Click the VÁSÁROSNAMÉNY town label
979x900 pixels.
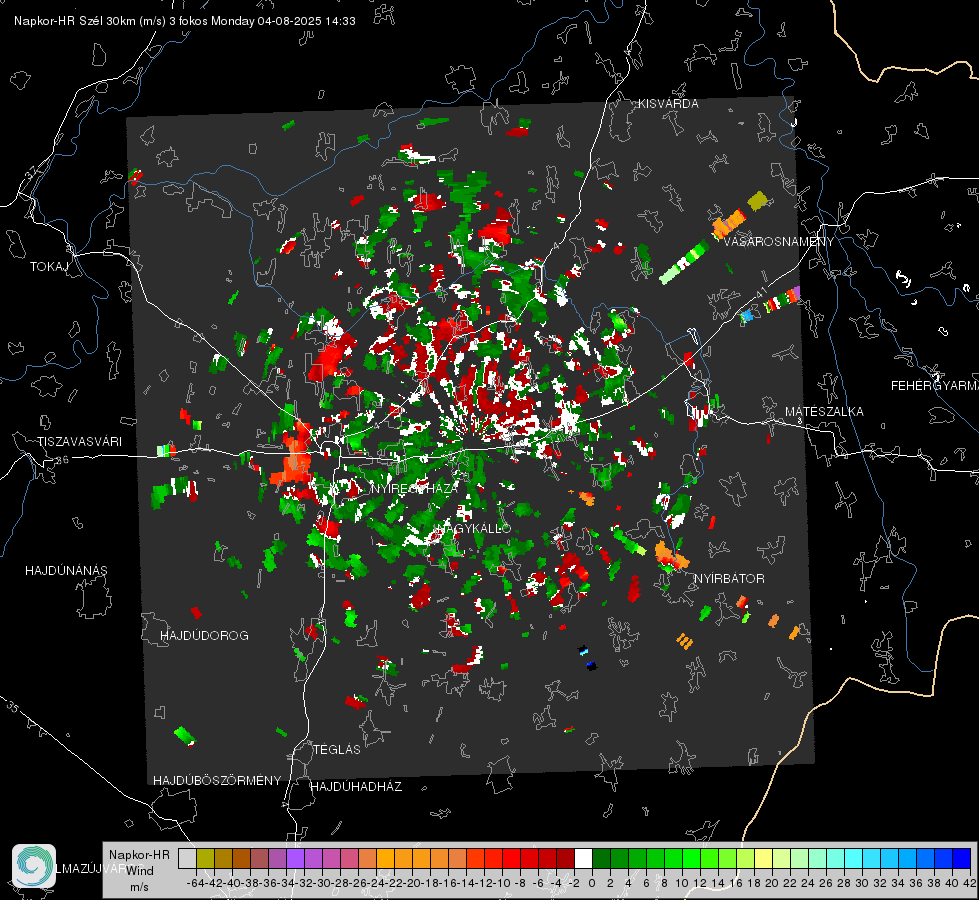tap(779, 242)
